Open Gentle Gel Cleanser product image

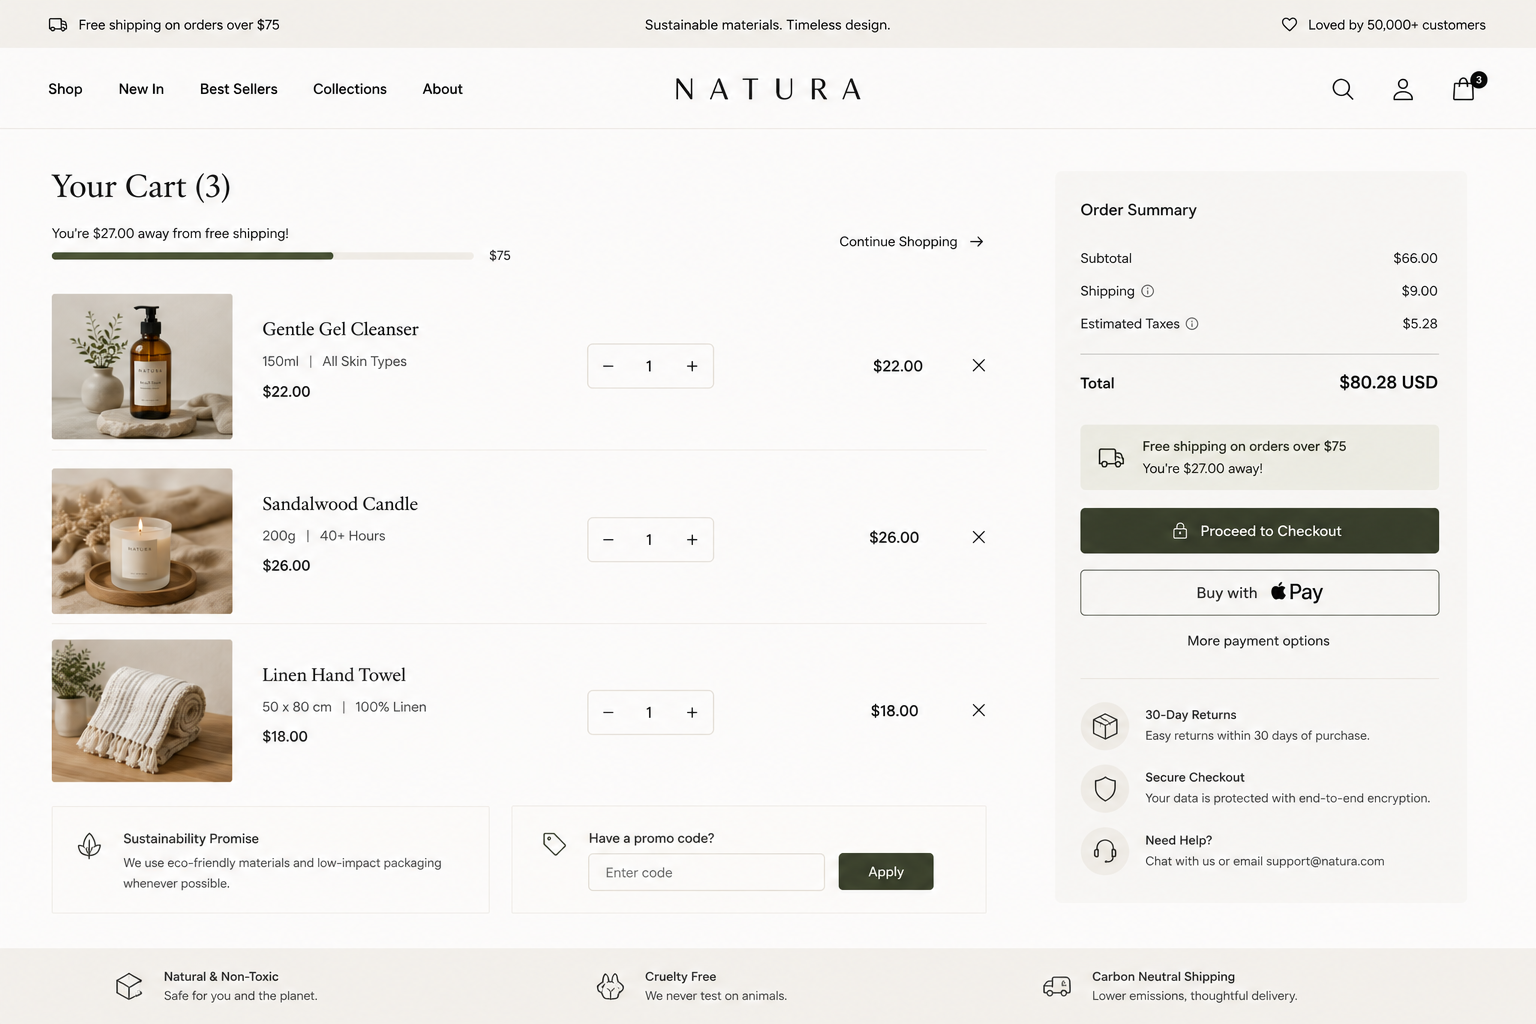coord(142,366)
